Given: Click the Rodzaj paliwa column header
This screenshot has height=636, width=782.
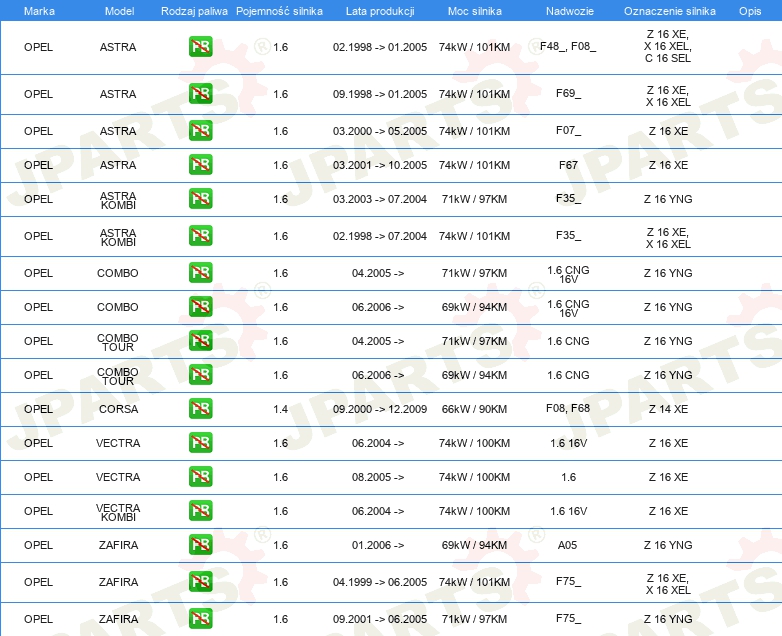Looking at the screenshot, I should click(194, 11).
